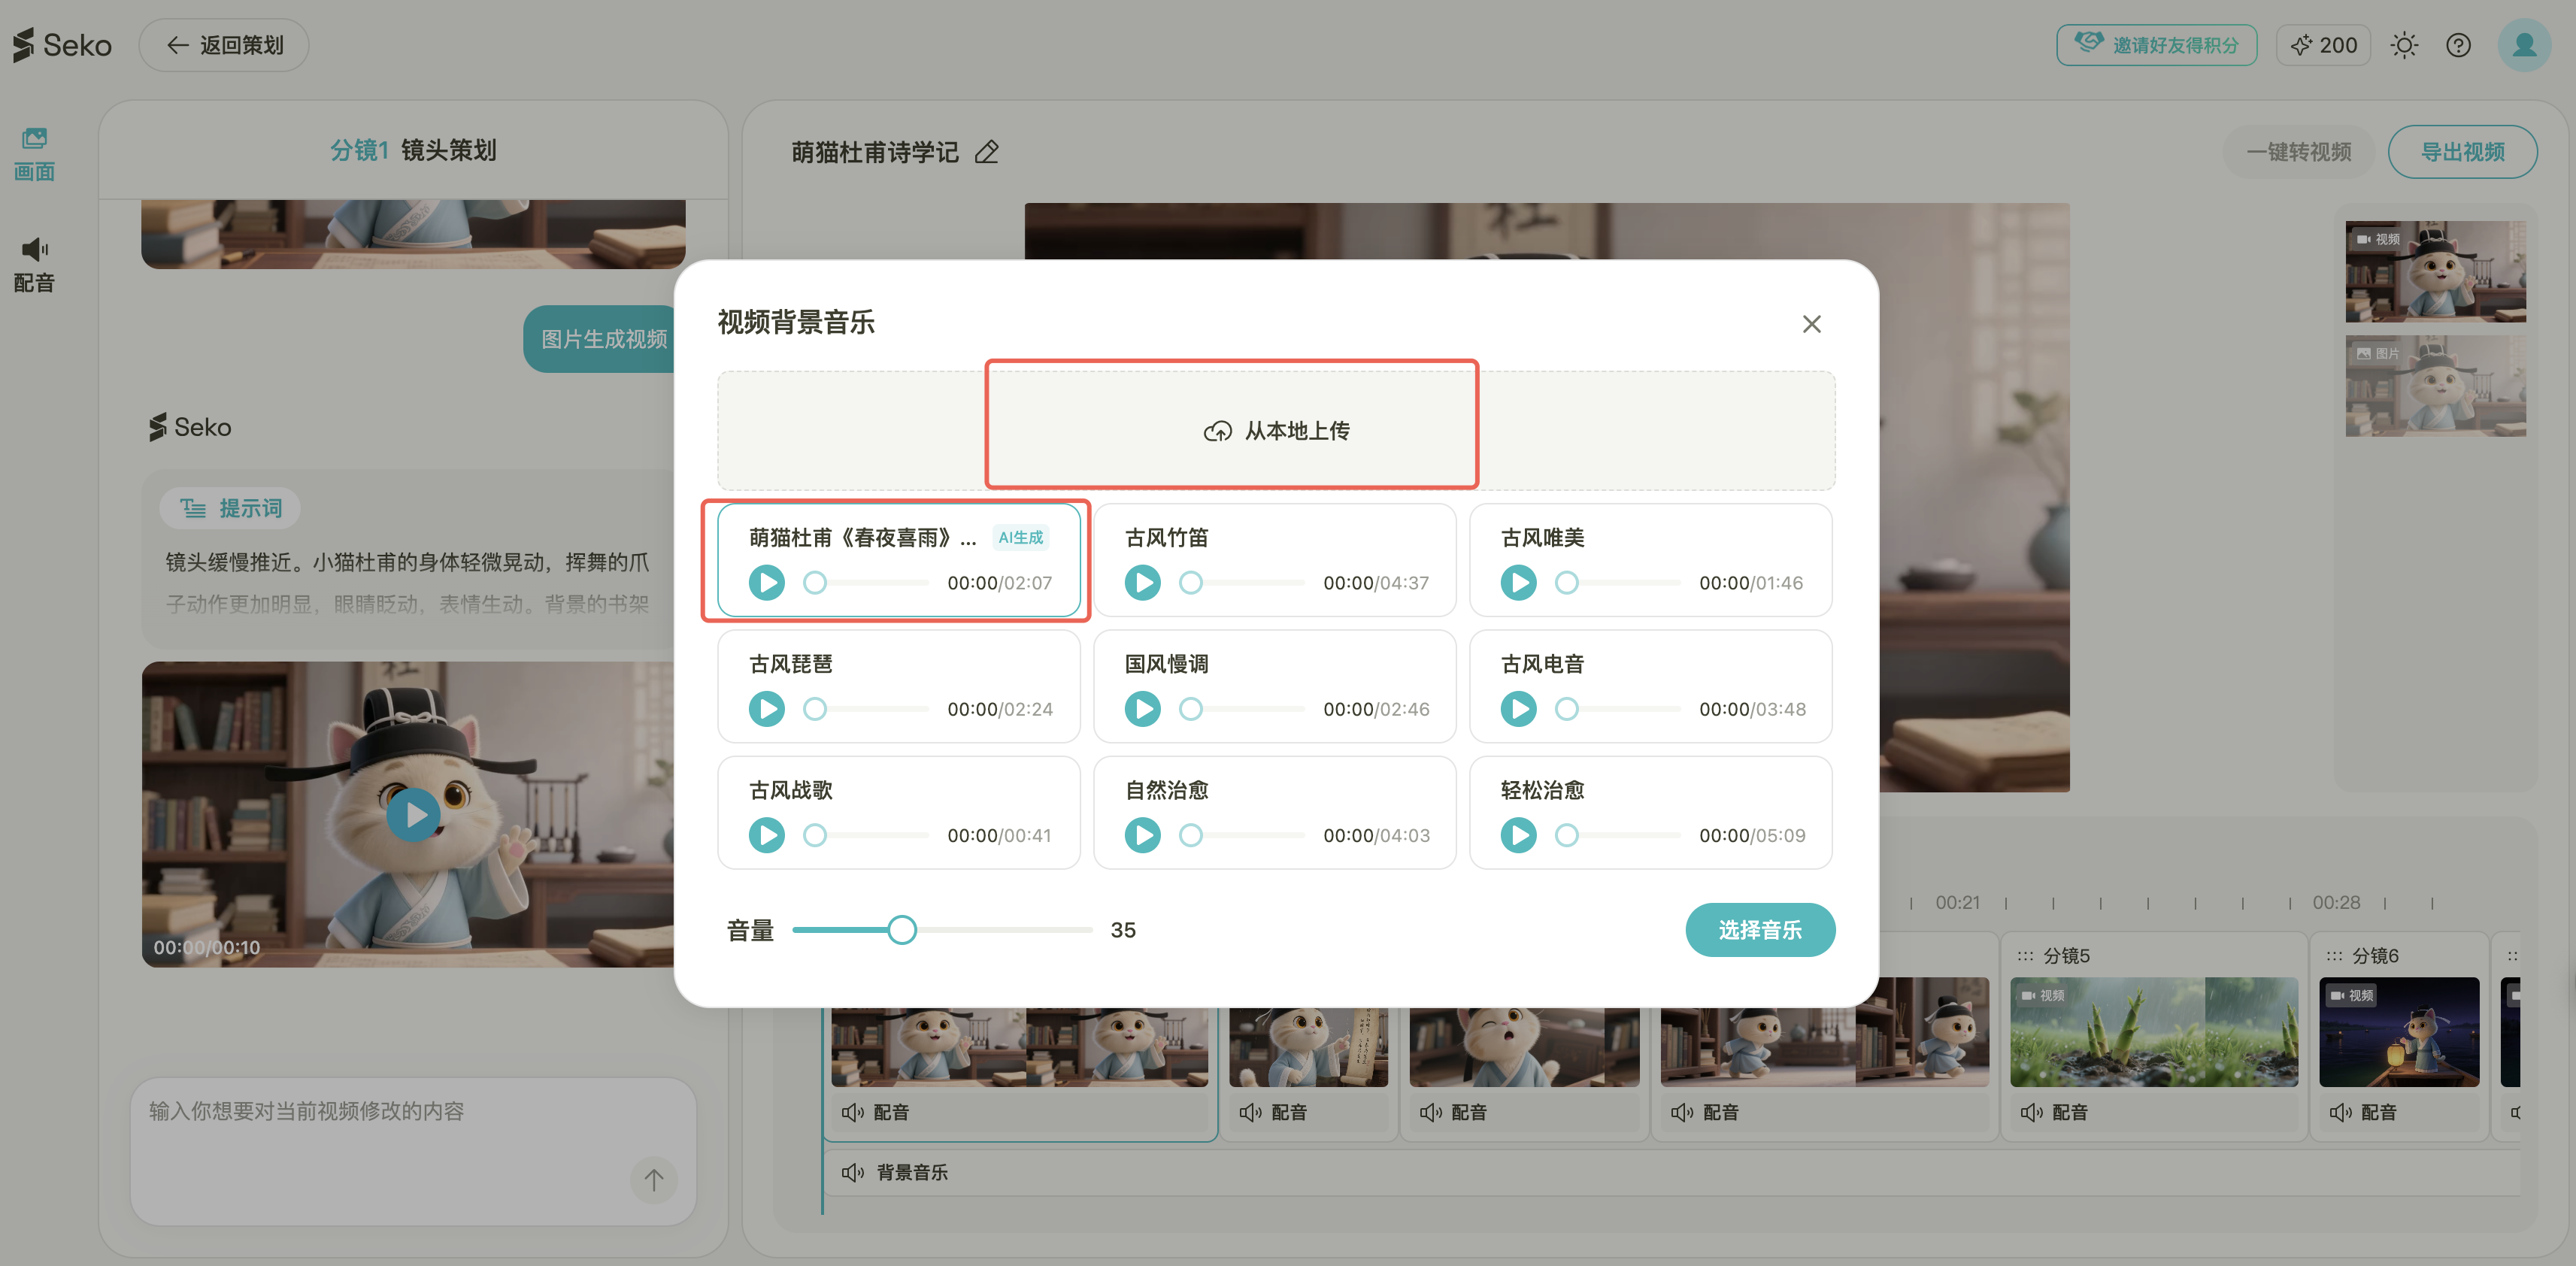The width and height of the screenshot is (2576, 1266).
Task: Select the 分镜6 night lantern clip thumbnail
Action: (x=2399, y=1032)
